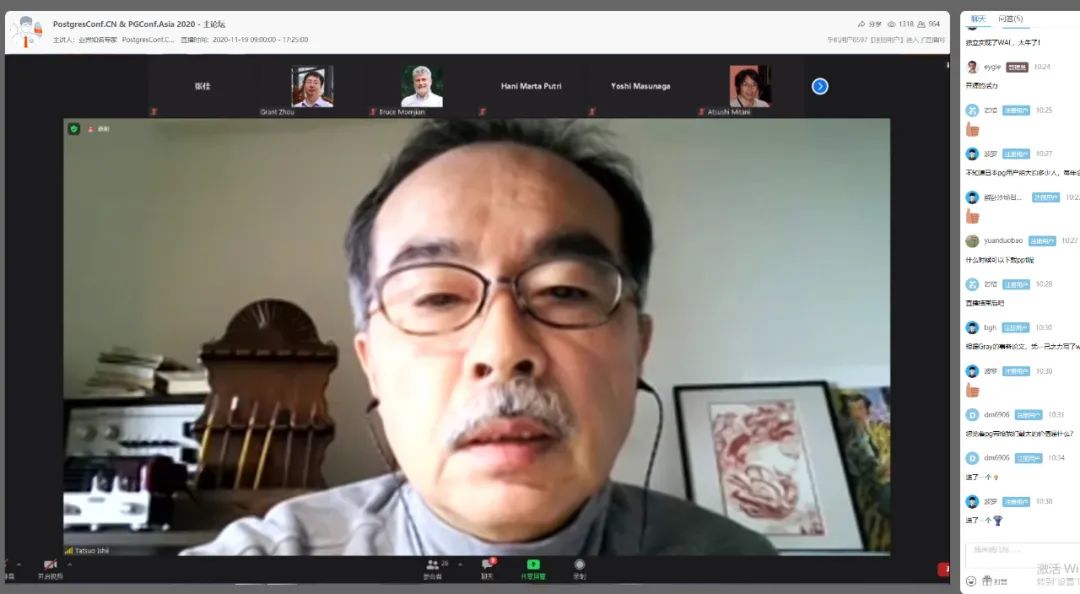Click yuanduobao's avatar in chat
This screenshot has height=594, width=1080.
tap(972, 240)
